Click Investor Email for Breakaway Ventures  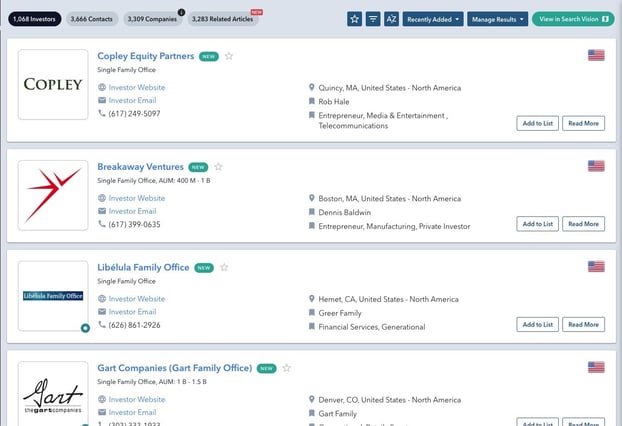point(132,211)
